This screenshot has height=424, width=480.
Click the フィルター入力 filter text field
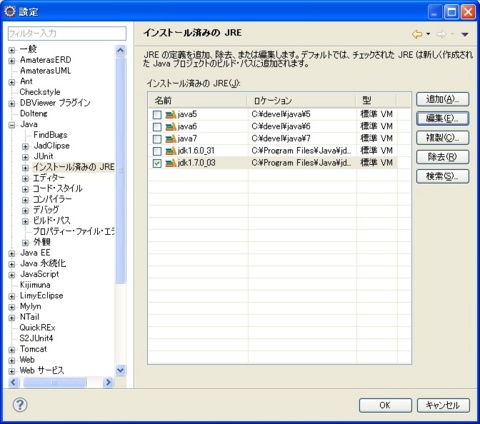(x=67, y=34)
